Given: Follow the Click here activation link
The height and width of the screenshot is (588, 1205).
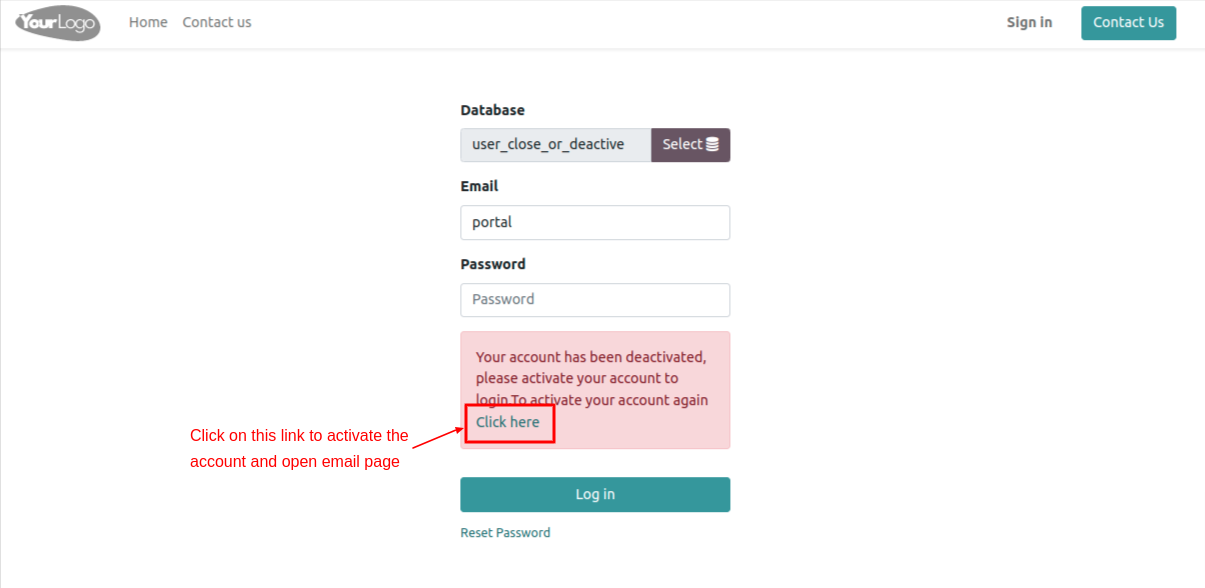Looking at the screenshot, I should pos(508,422).
